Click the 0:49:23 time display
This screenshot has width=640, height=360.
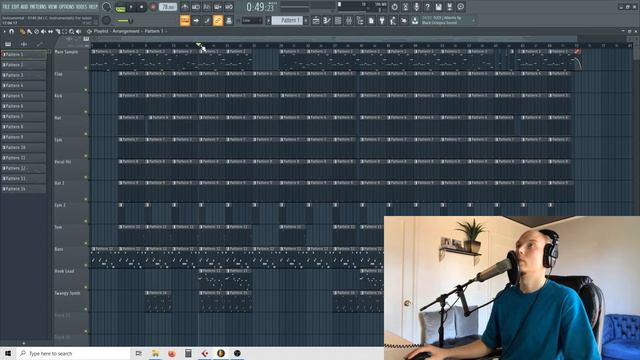[x=261, y=7]
